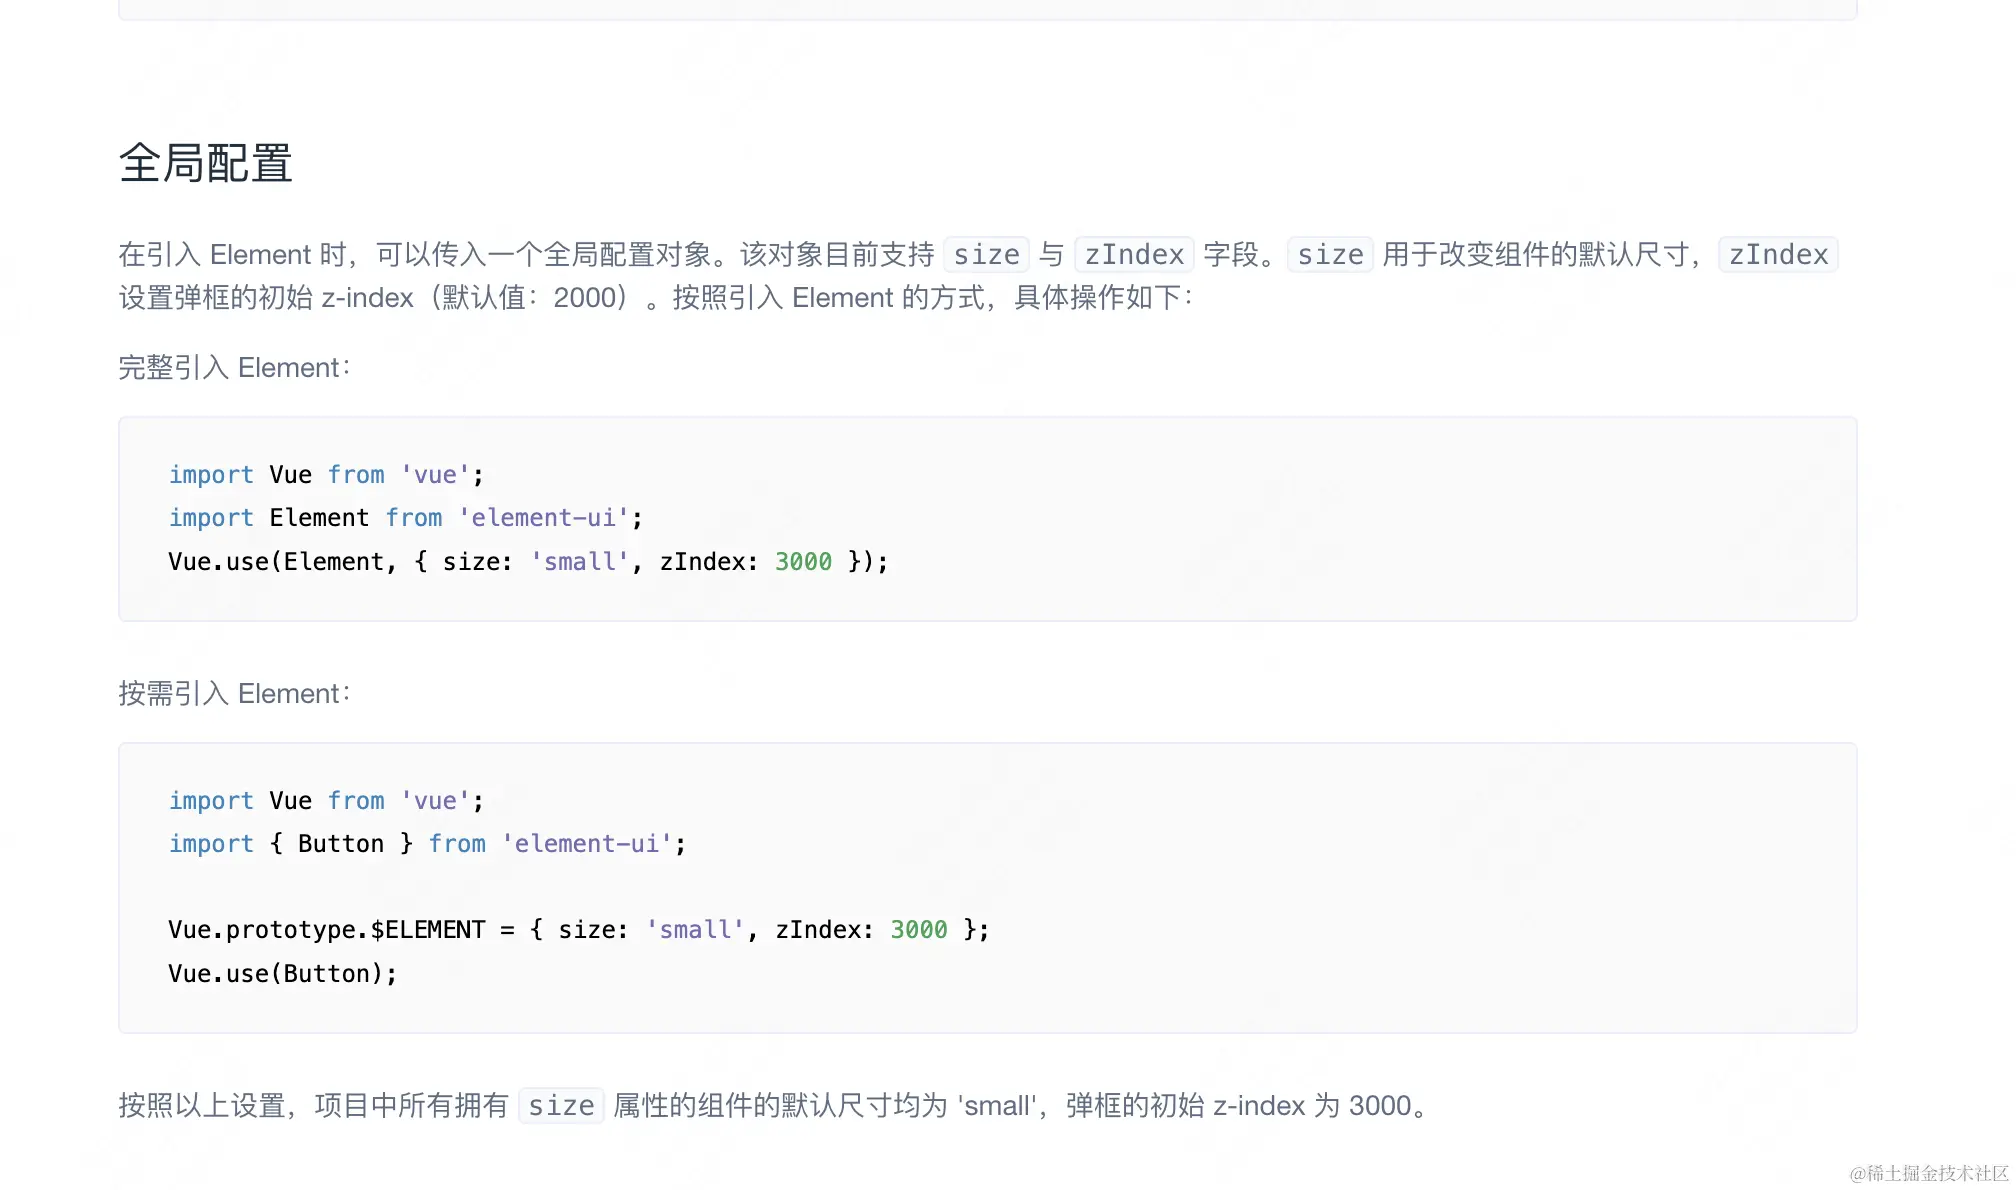Click 'small' string in Vue.use(Element) line
Screen dimensions: 2016x1190
click(x=579, y=562)
